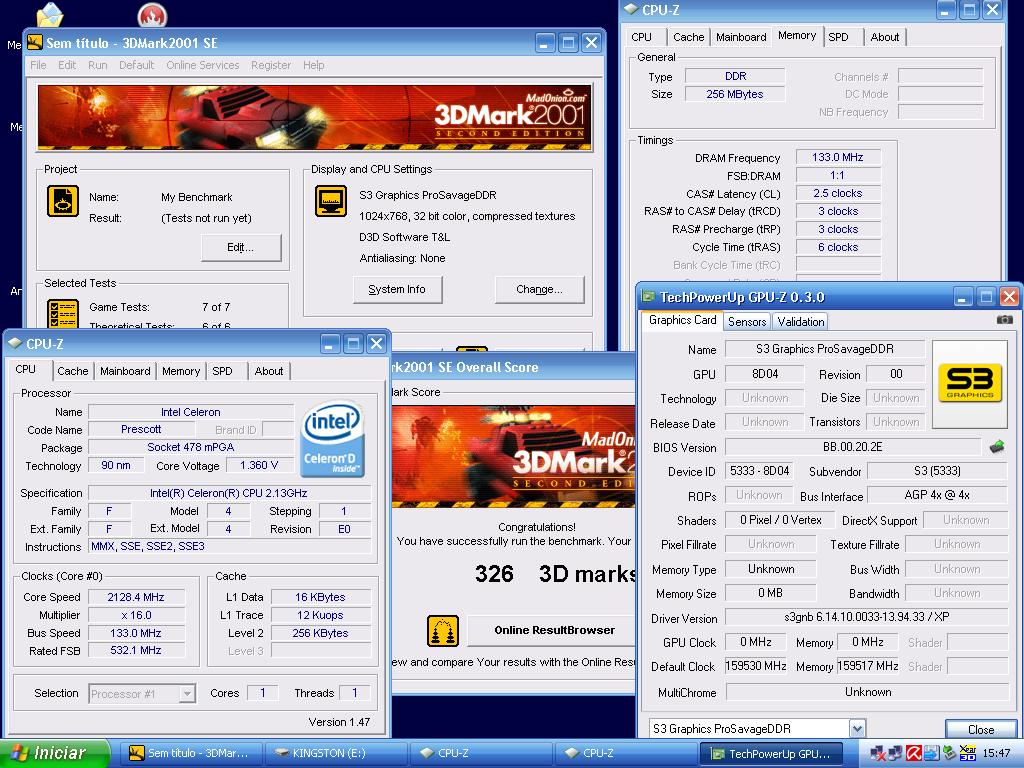Click the red K antivirus tray icon
Image resolution: width=1024 pixels, height=768 pixels.
click(x=914, y=753)
